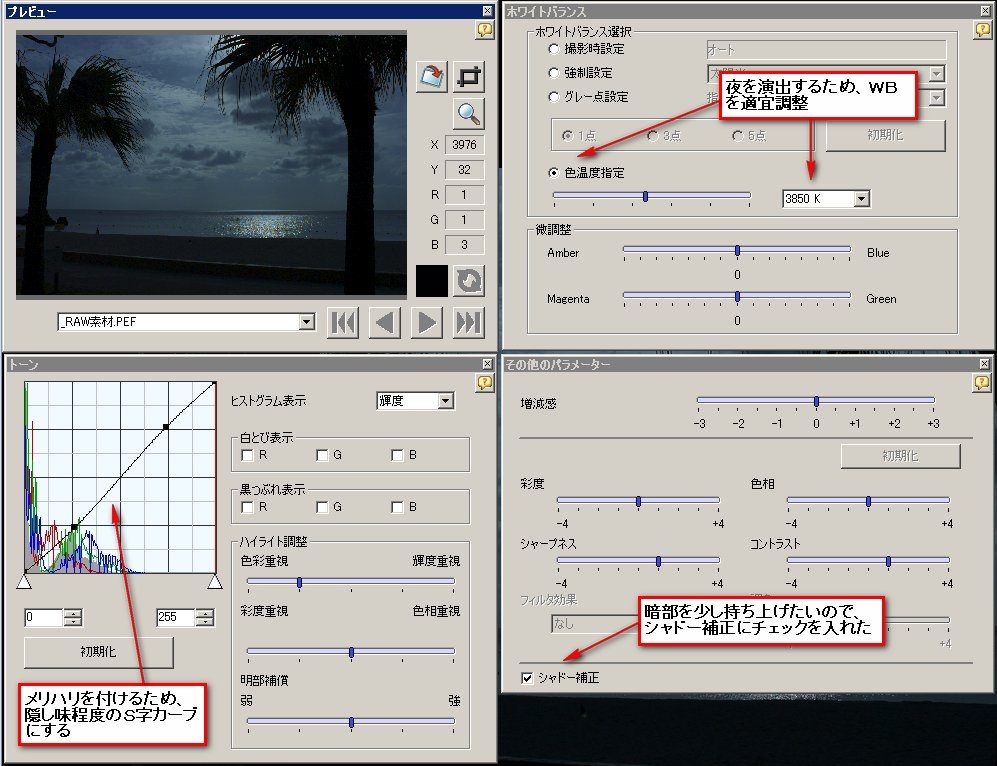Enable 黒つぶれ表示 B checkbox
This screenshot has width=997, height=766.
(397, 507)
